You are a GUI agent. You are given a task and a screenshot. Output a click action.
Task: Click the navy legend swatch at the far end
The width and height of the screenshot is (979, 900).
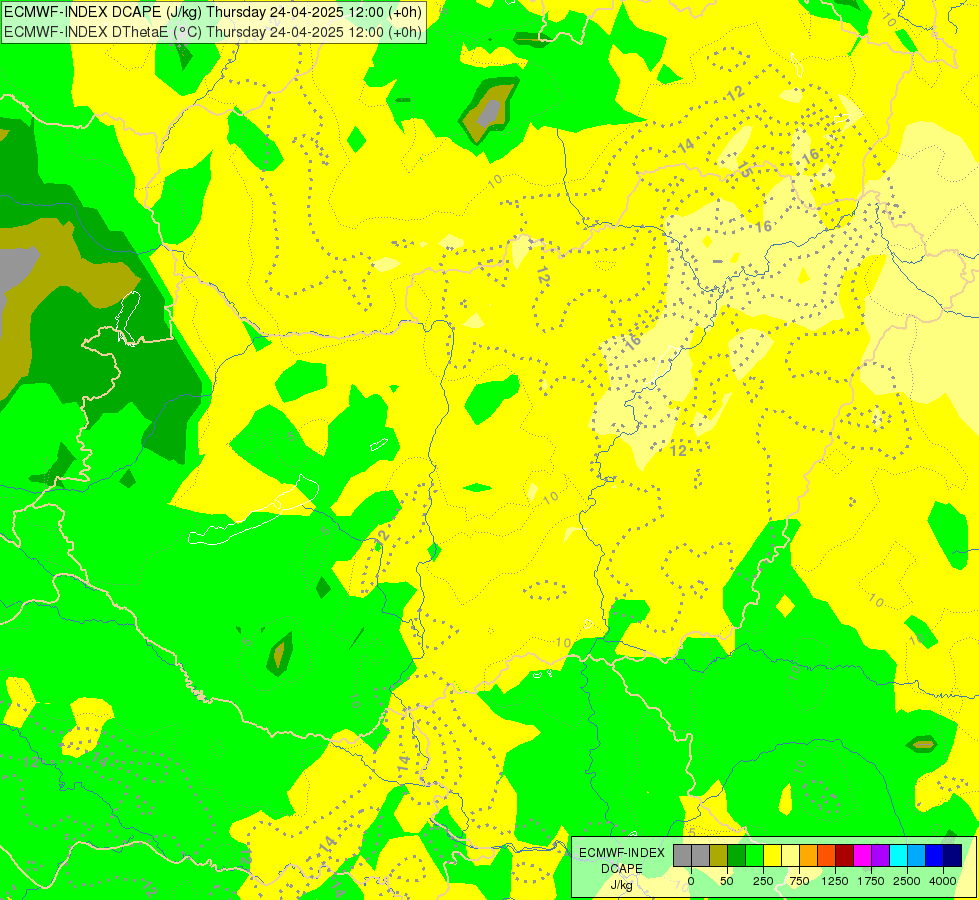(x=953, y=855)
